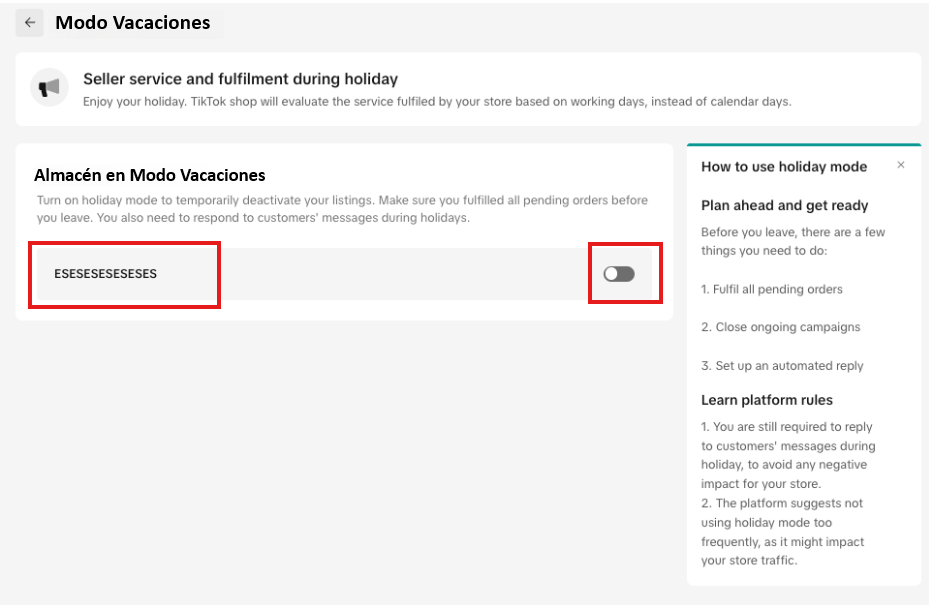Screen dimensions: 929x605
Task: Click the TikTok shop working days notice text
Action: pos(437,102)
